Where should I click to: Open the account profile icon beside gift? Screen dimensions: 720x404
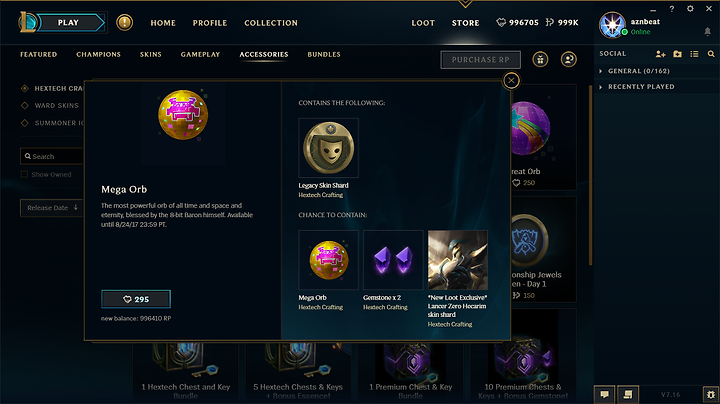[568, 59]
